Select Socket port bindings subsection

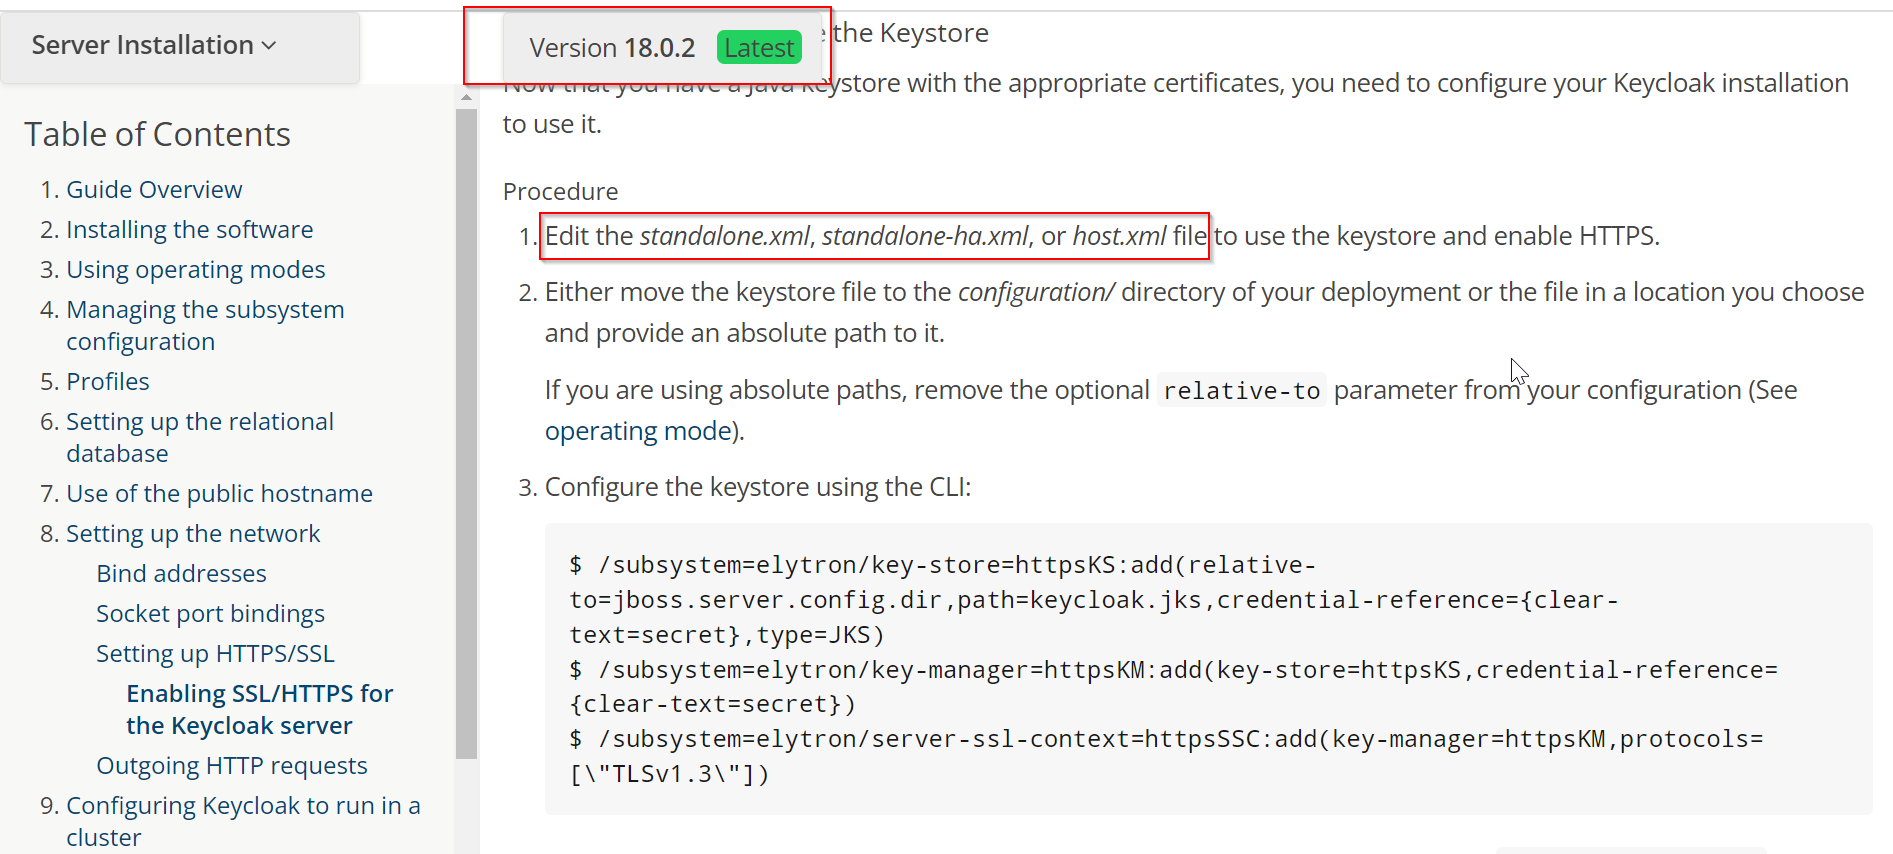[x=210, y=613]
